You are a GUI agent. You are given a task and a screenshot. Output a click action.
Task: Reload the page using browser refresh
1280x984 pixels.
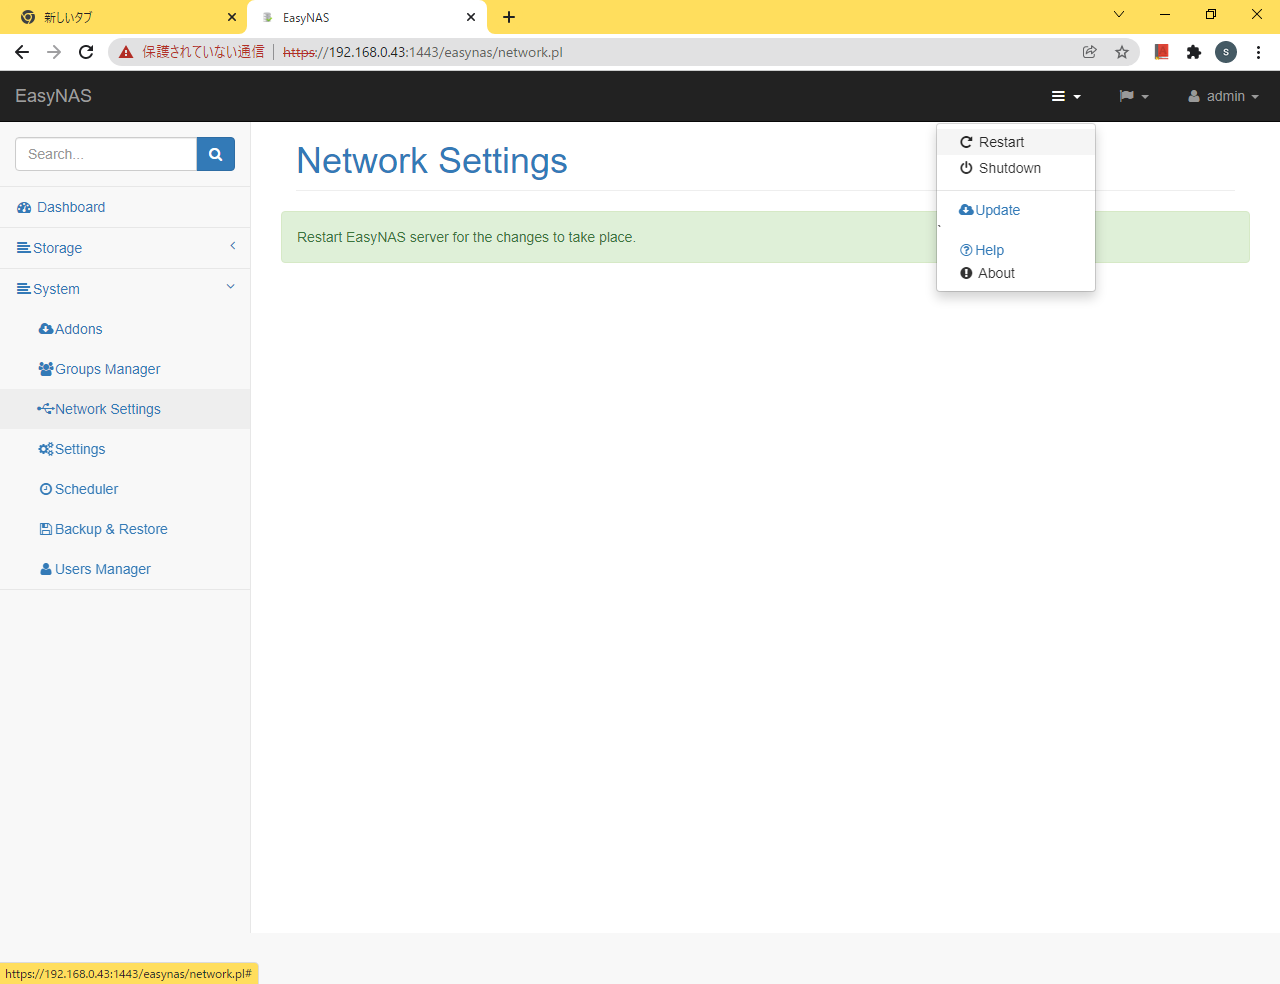(86, 52)
